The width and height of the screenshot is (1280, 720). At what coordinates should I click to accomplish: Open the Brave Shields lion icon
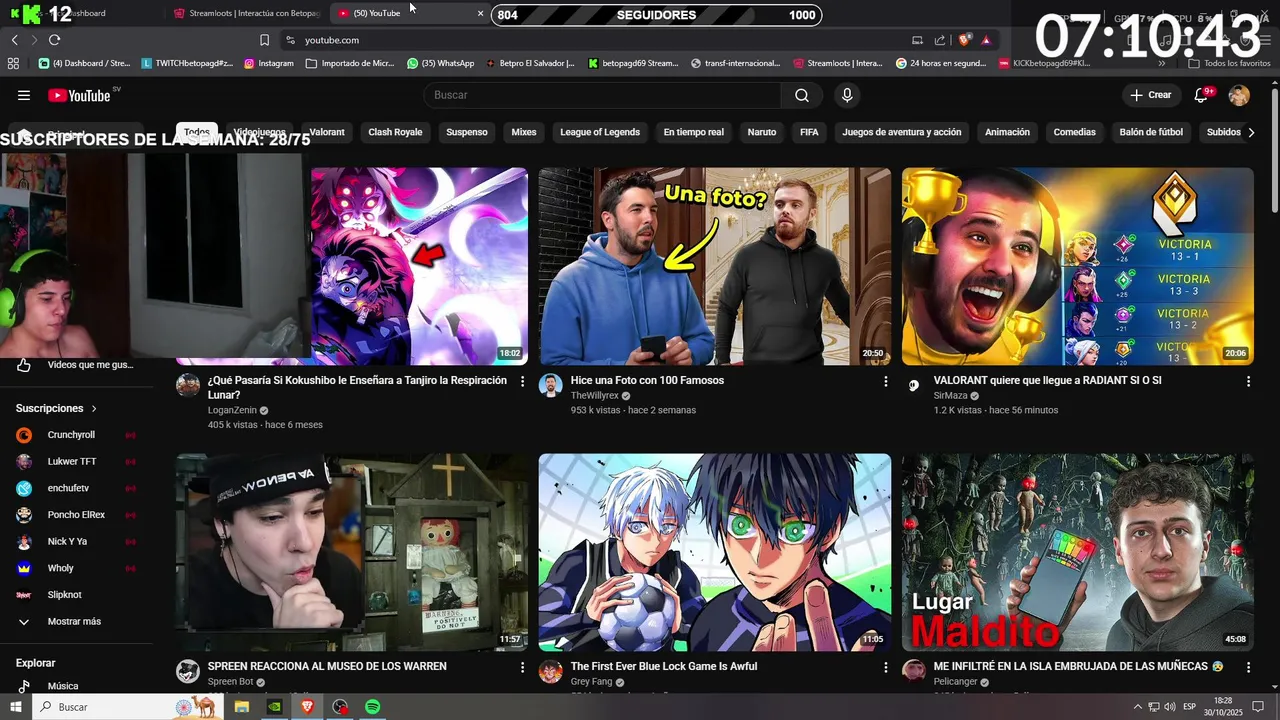(964, 40)
